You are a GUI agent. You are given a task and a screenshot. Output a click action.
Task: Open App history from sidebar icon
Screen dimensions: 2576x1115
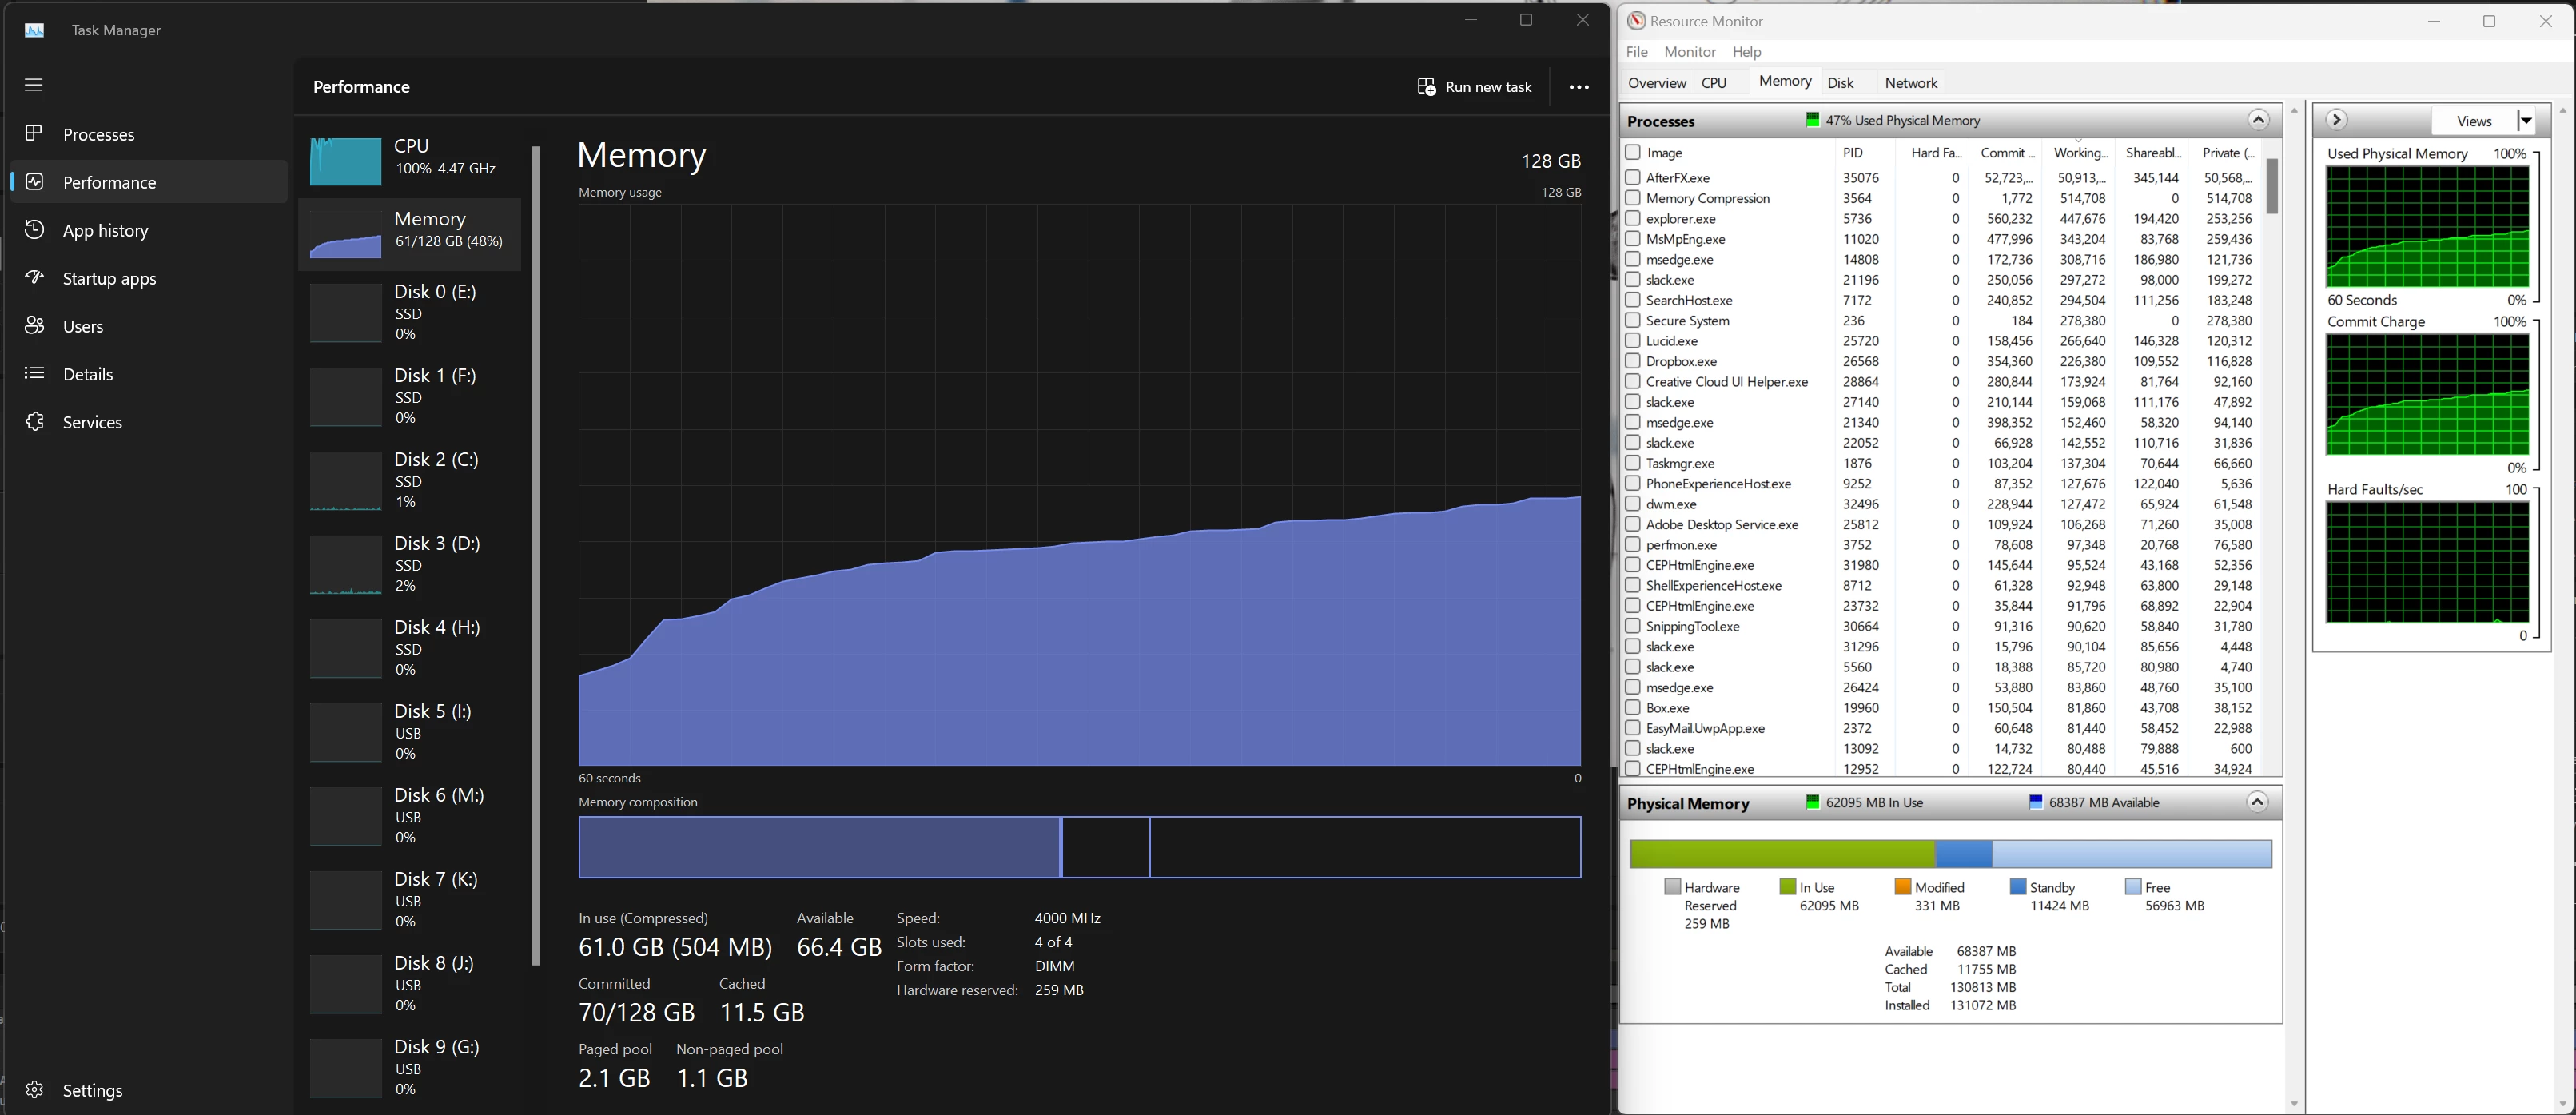tap(34, 229)
